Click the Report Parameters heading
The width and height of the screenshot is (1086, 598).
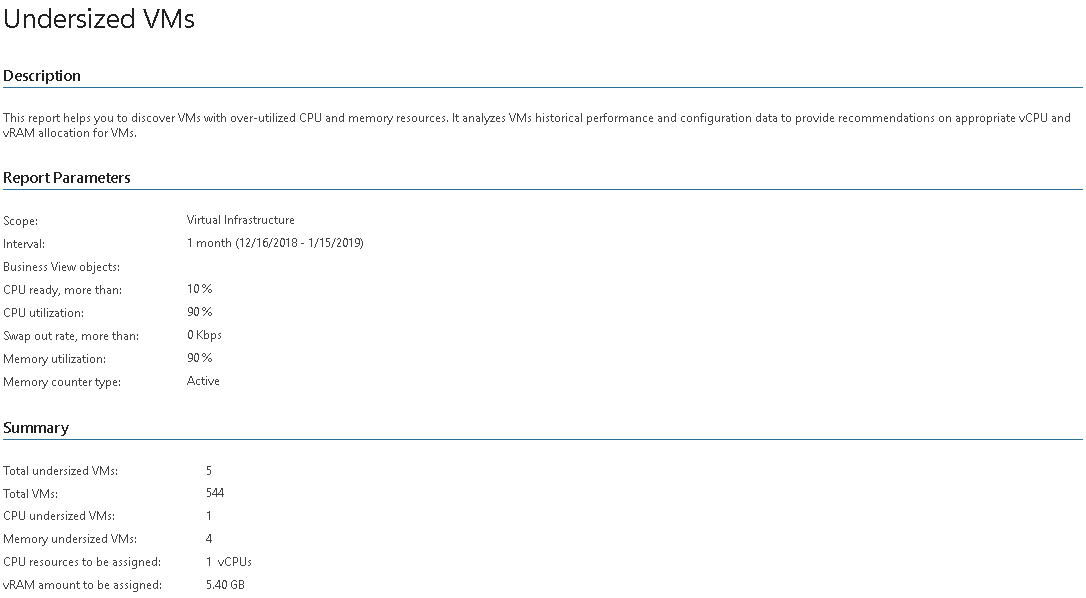(66, 177)
